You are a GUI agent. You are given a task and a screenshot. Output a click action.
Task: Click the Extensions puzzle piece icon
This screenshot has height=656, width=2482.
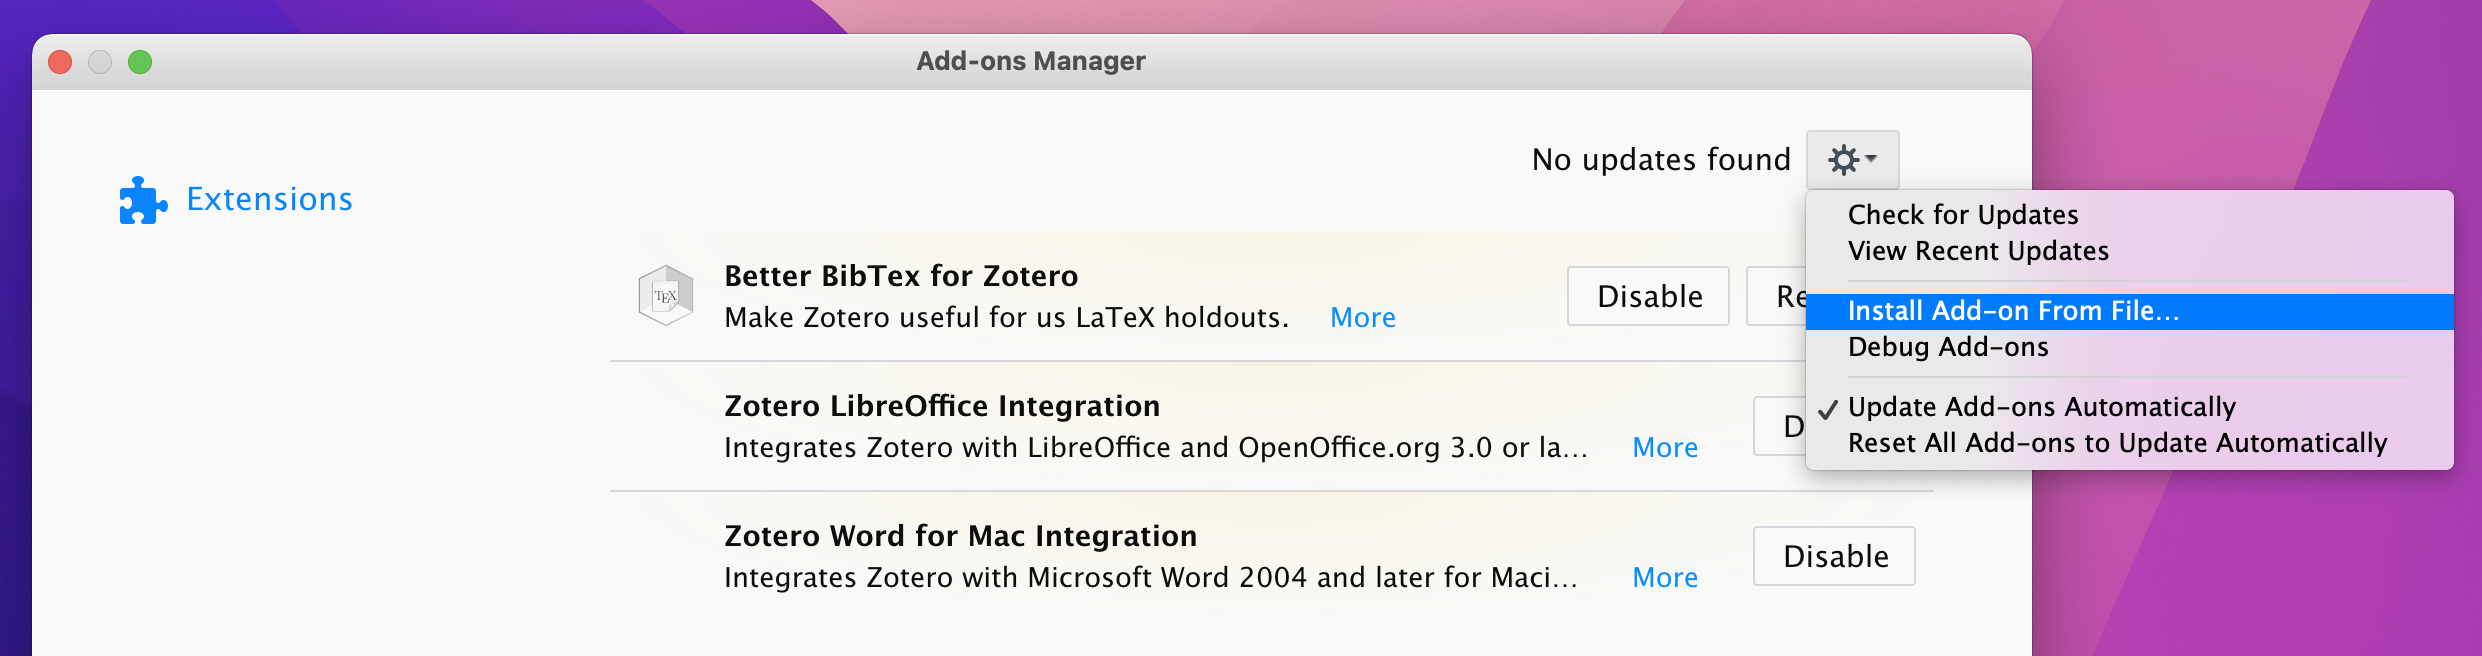(142, 200)
